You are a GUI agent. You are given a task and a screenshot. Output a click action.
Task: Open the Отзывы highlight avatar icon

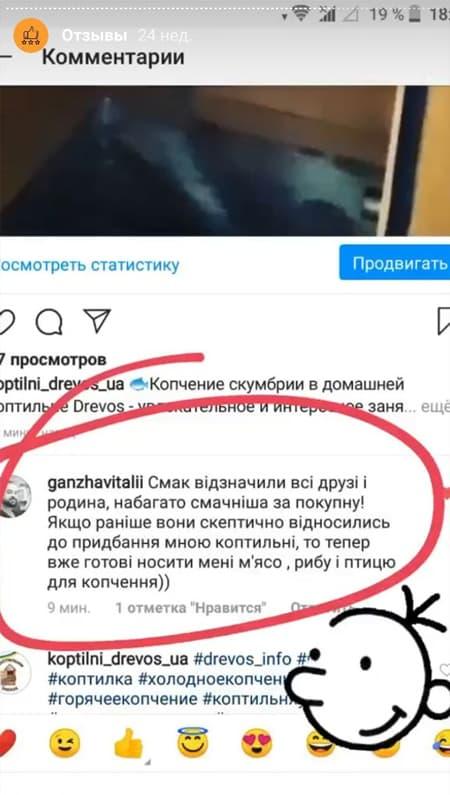tap(31, 35)
